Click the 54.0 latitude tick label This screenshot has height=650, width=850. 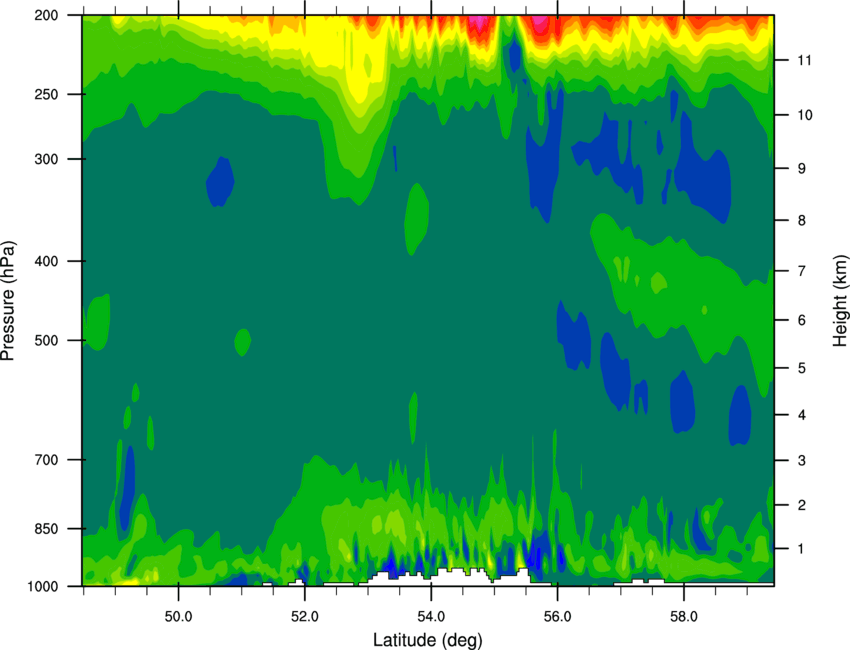[x=431, y=617]
